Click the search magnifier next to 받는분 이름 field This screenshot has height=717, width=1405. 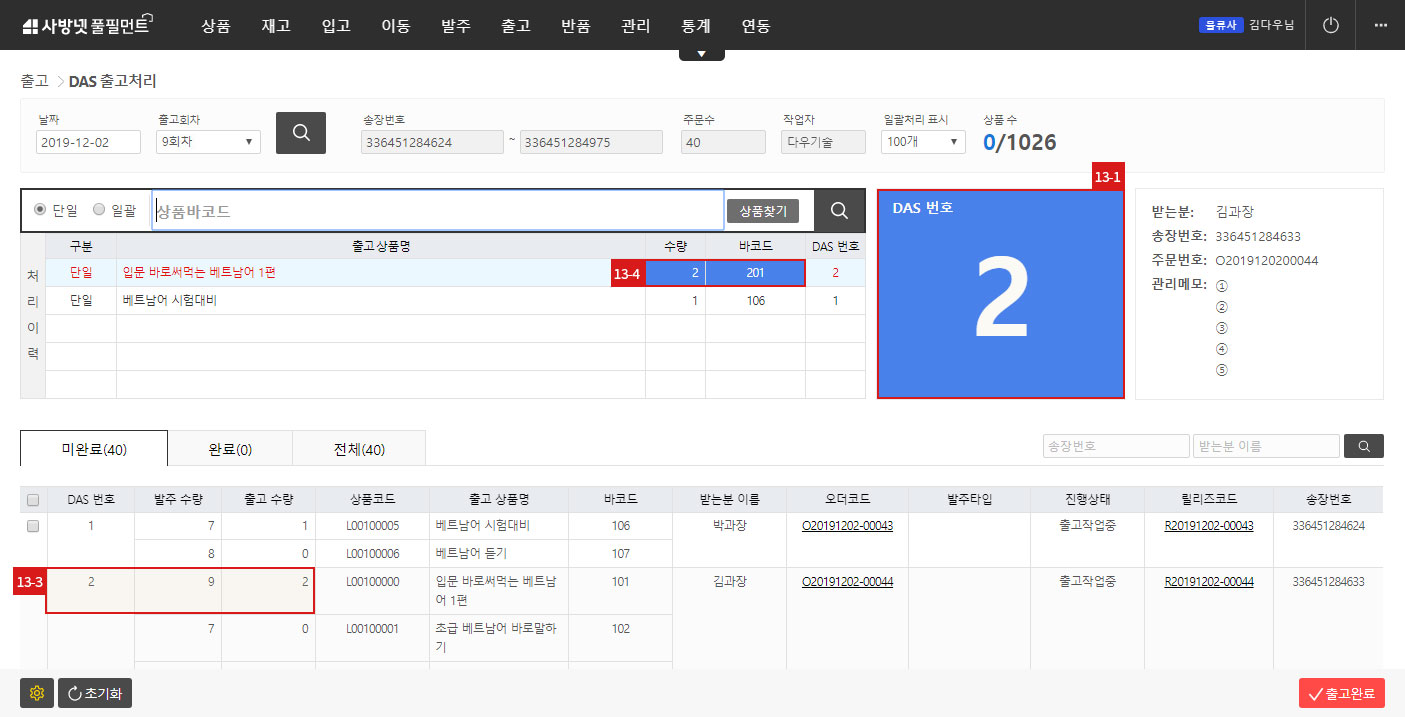click(1363, 445)
